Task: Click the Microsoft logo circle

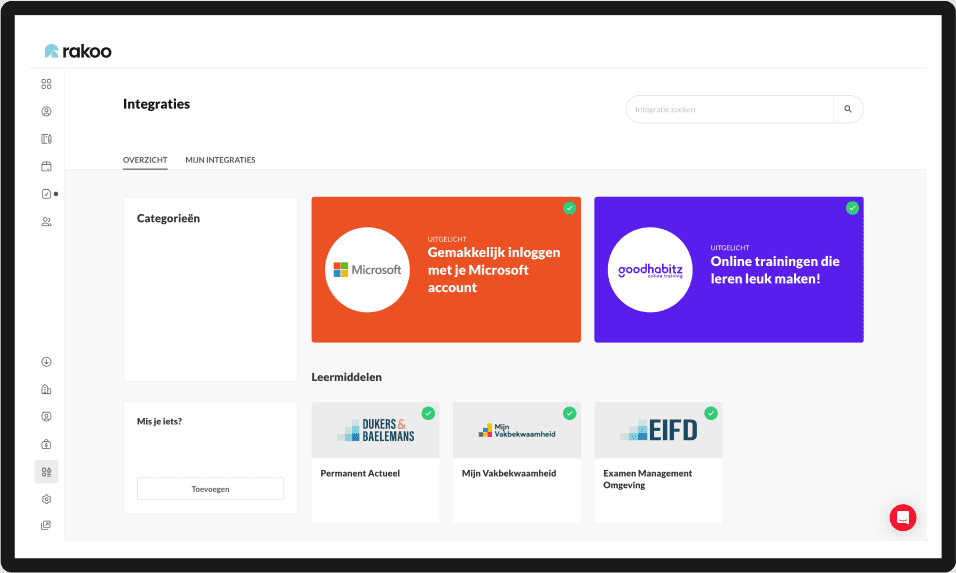Action: coord(368,270)
